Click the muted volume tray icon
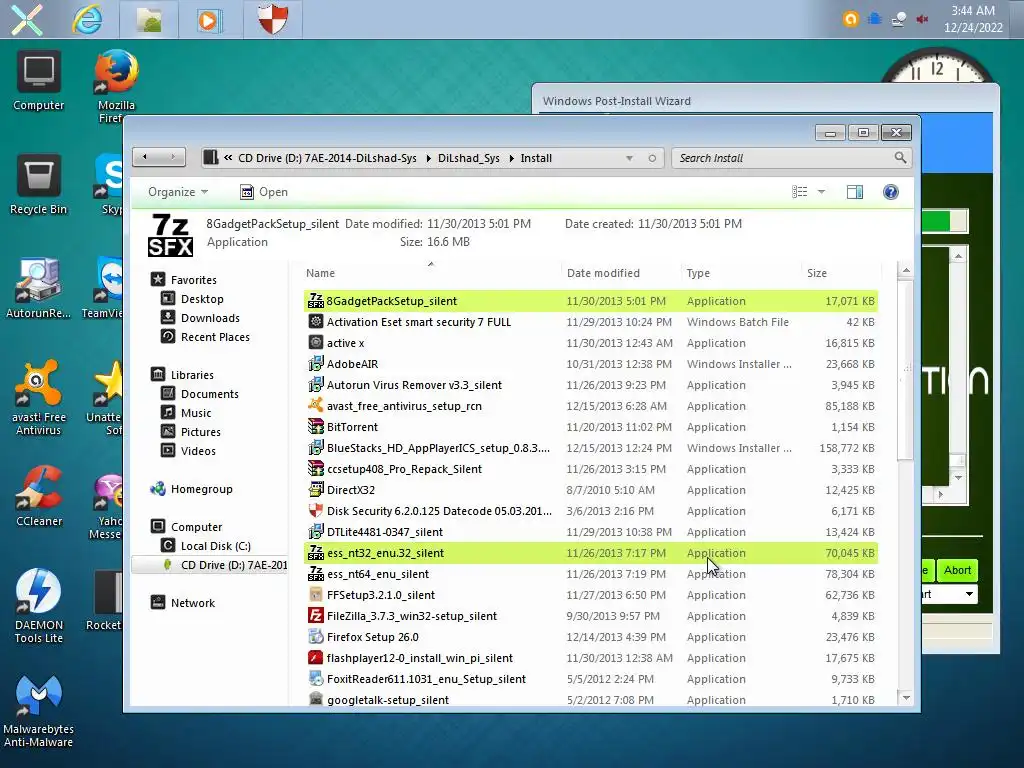Viewport: 1024px width, 768px height. click(922, 19)
